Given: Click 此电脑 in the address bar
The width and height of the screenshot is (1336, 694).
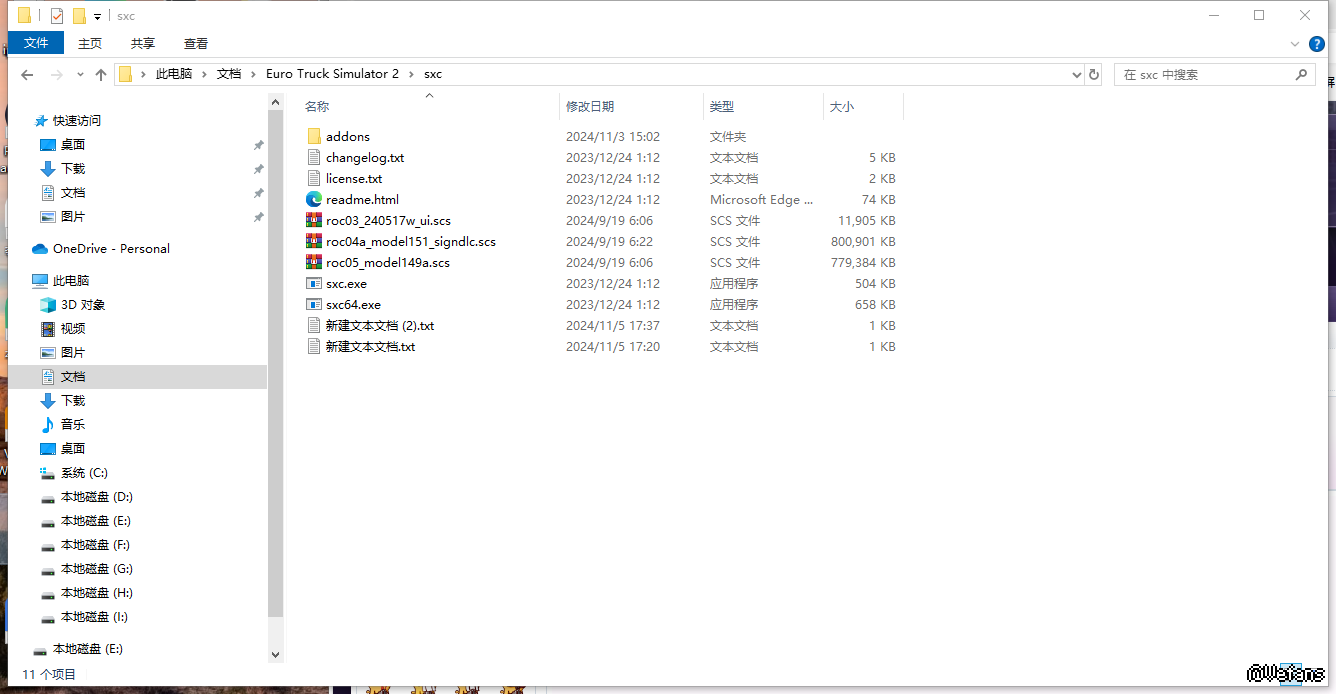Looking at the screenshot, I should (x=174, y=74).
